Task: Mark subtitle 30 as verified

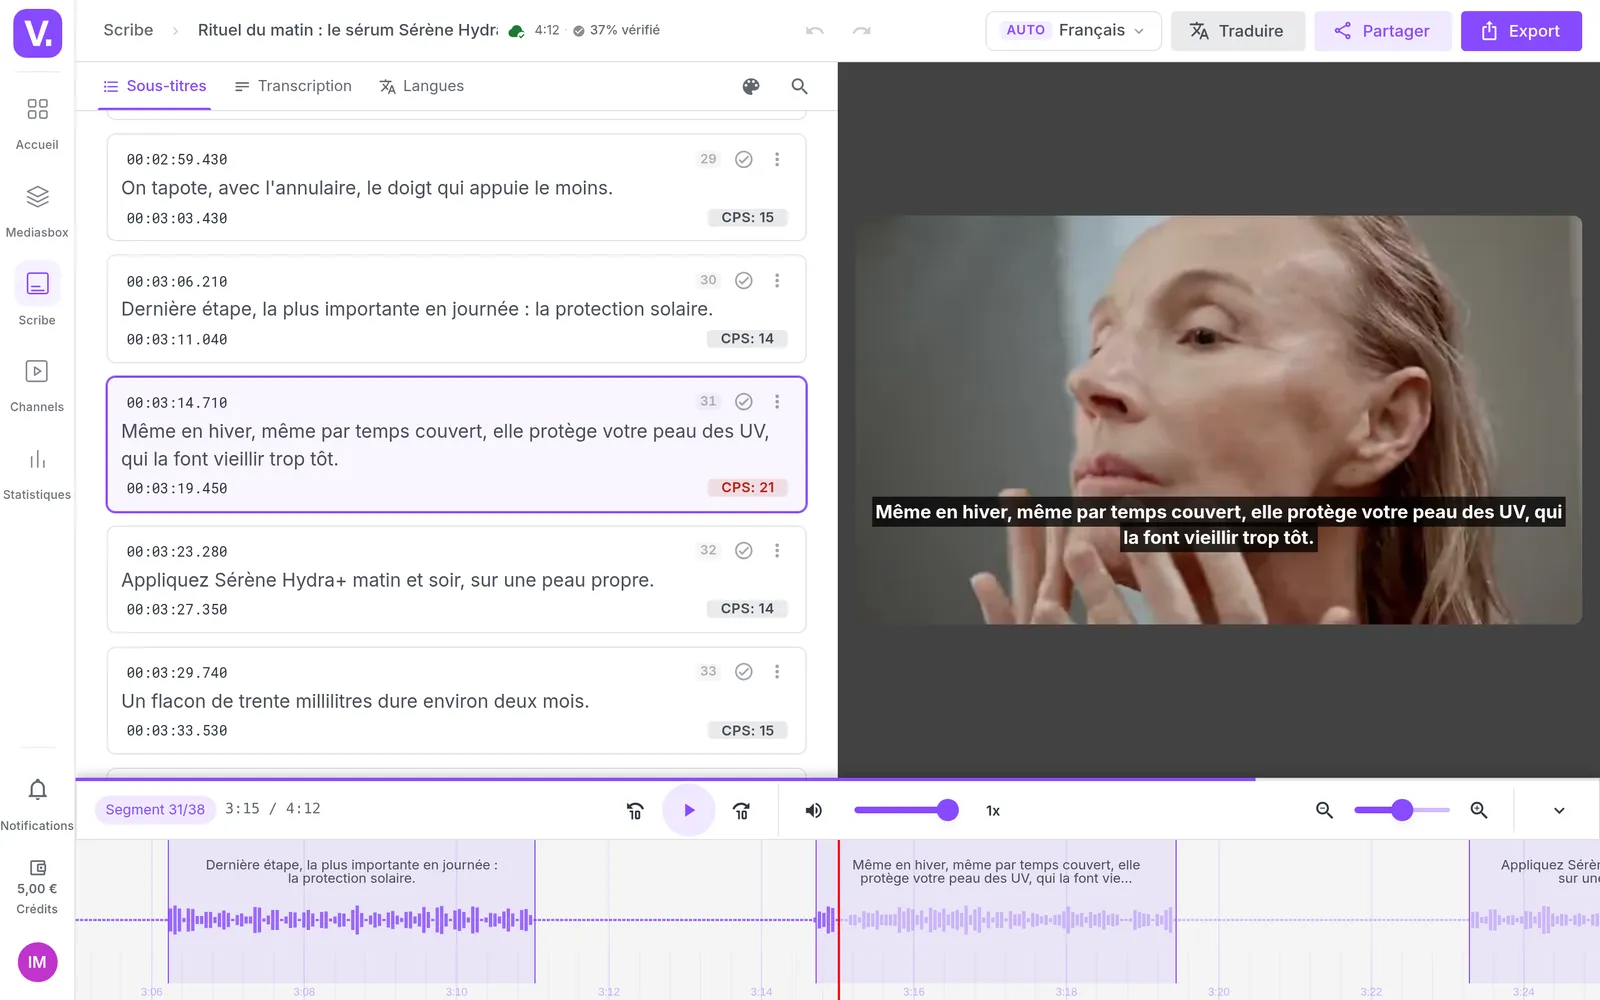Action: click(744, 281)
